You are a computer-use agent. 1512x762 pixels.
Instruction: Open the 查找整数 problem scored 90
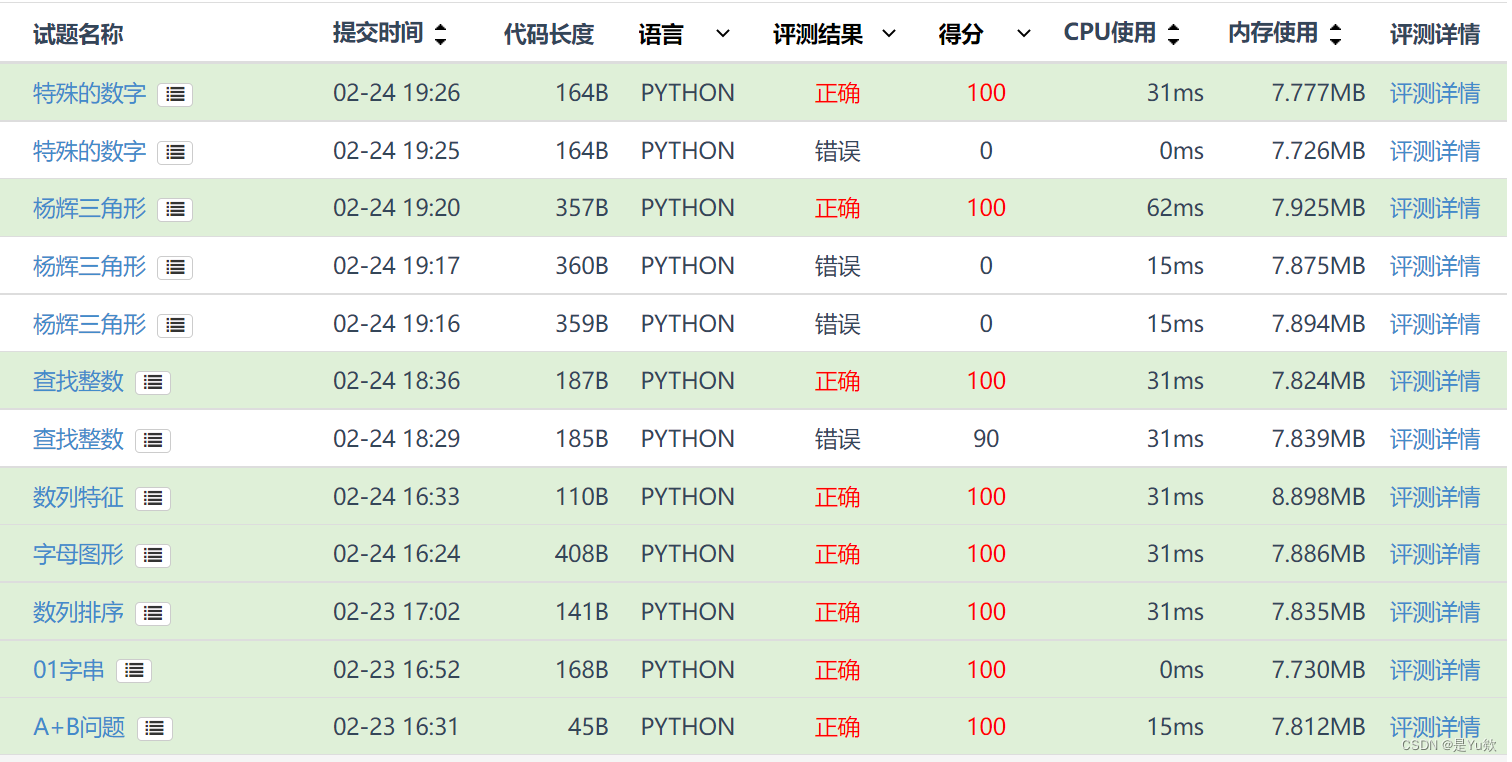[x=78, y=439]
